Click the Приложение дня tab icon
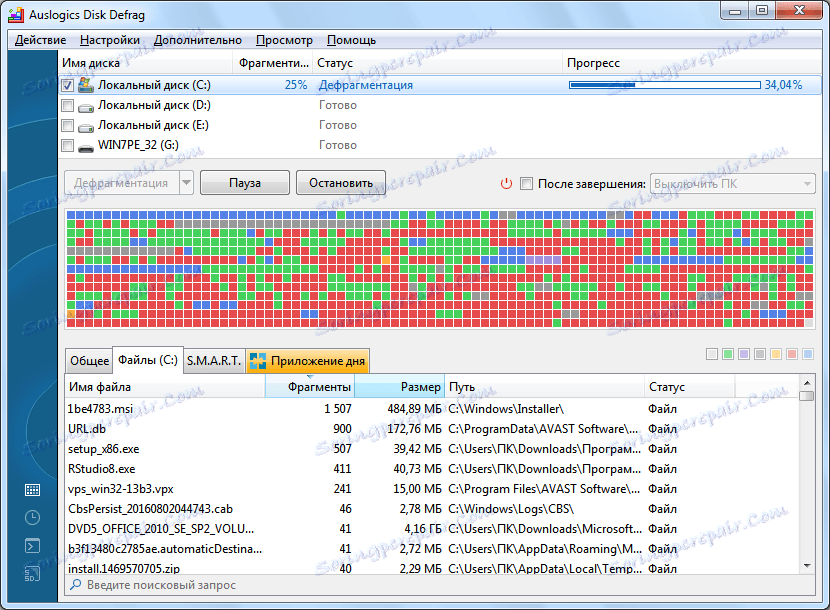 pyautogui.click(x=258, y=361)
